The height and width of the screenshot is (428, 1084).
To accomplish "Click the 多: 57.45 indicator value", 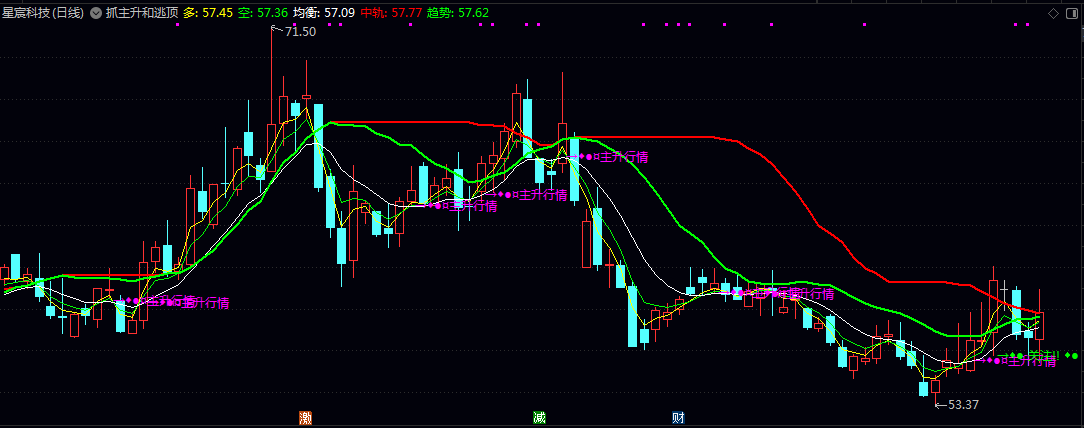I will [x=207, y=12].
